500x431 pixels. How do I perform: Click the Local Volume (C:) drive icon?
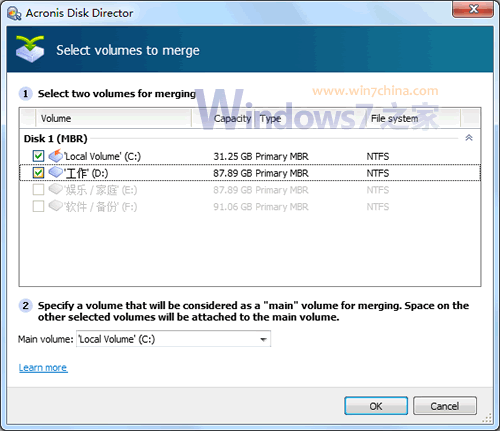[56, 156]
